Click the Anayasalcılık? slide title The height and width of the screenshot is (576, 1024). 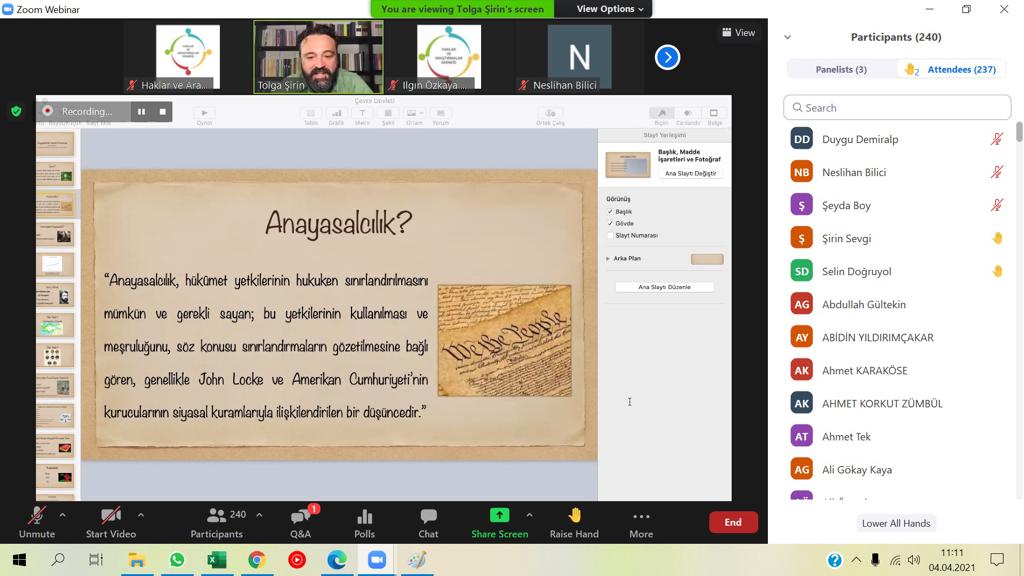338,223
